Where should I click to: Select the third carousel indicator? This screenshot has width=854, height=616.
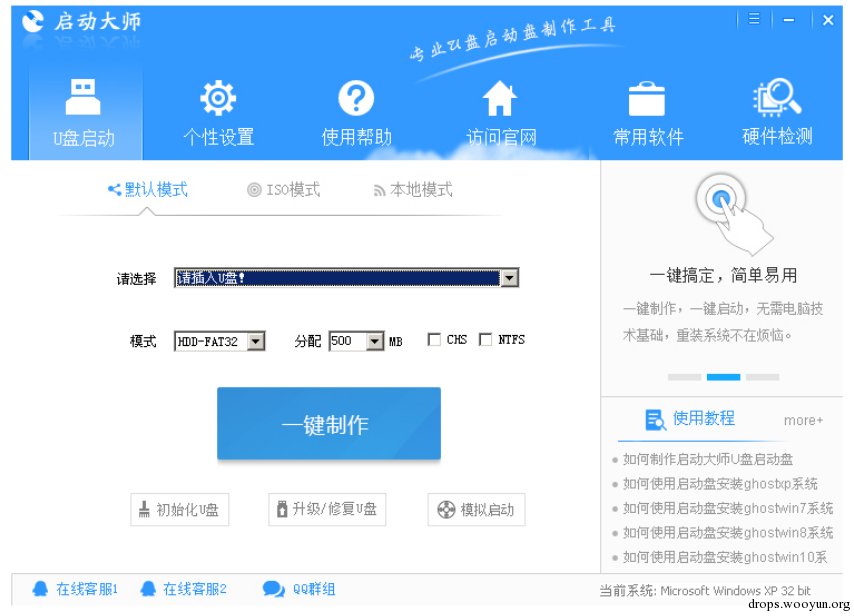(x=762, y=377)
